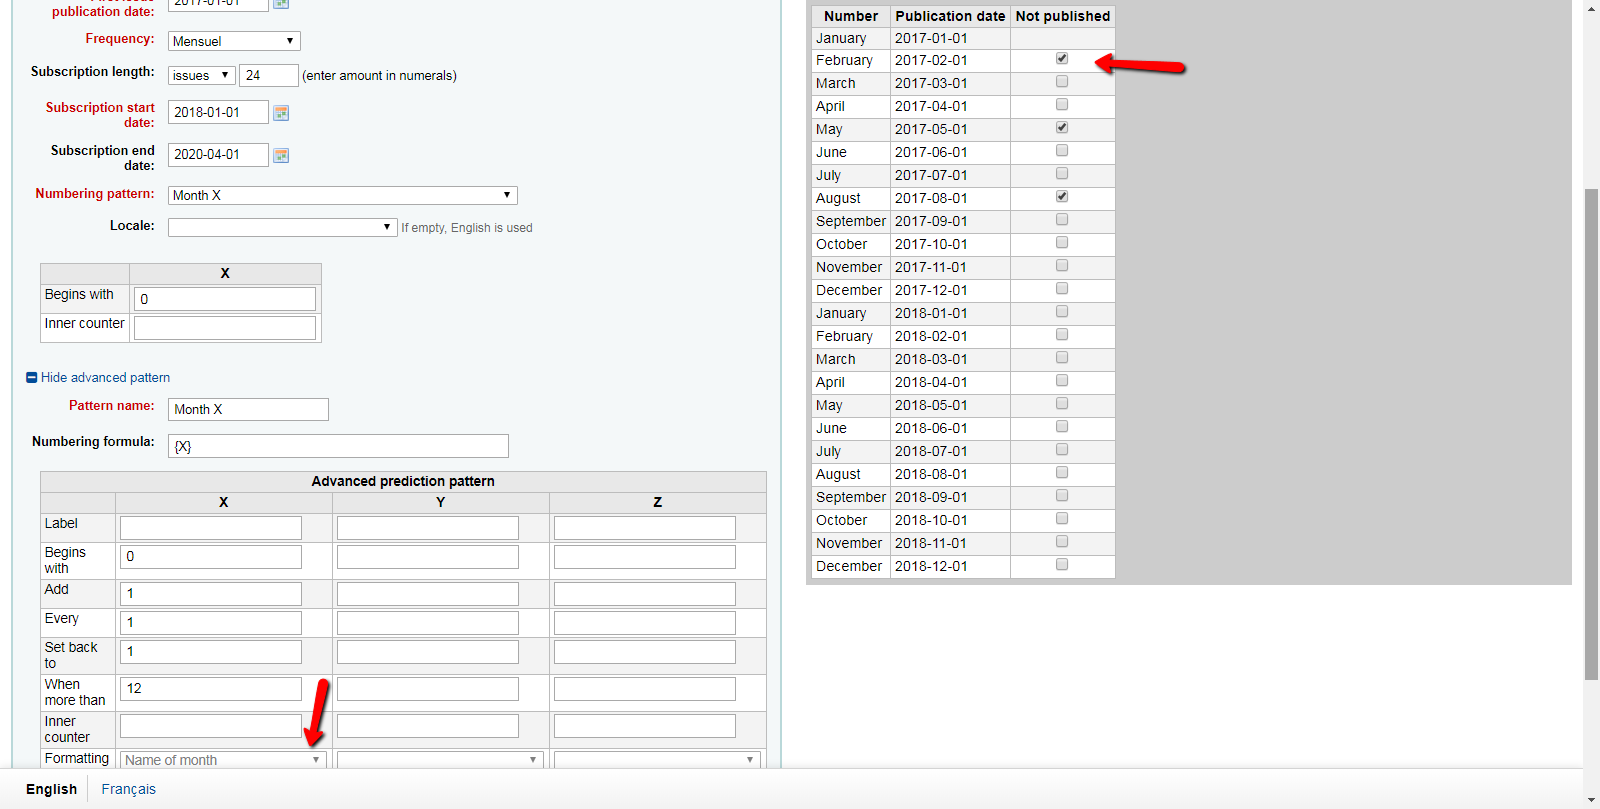The height and width of the screenshot is (809, 1600).
Task: Open the Locale dropdown
Action: coord(282,227)
